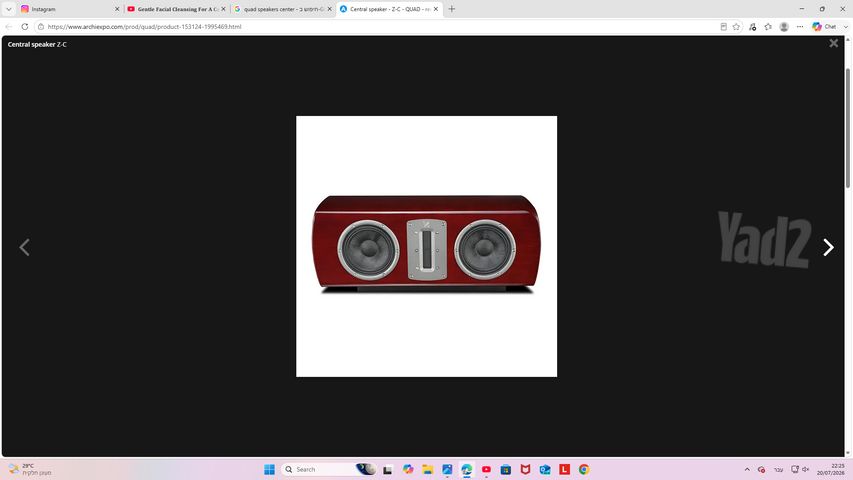Viewport: 853px width, 480px height.
Task: Refresh the archiexpo page
Action: pyautogui.click(x=24, y=26)
